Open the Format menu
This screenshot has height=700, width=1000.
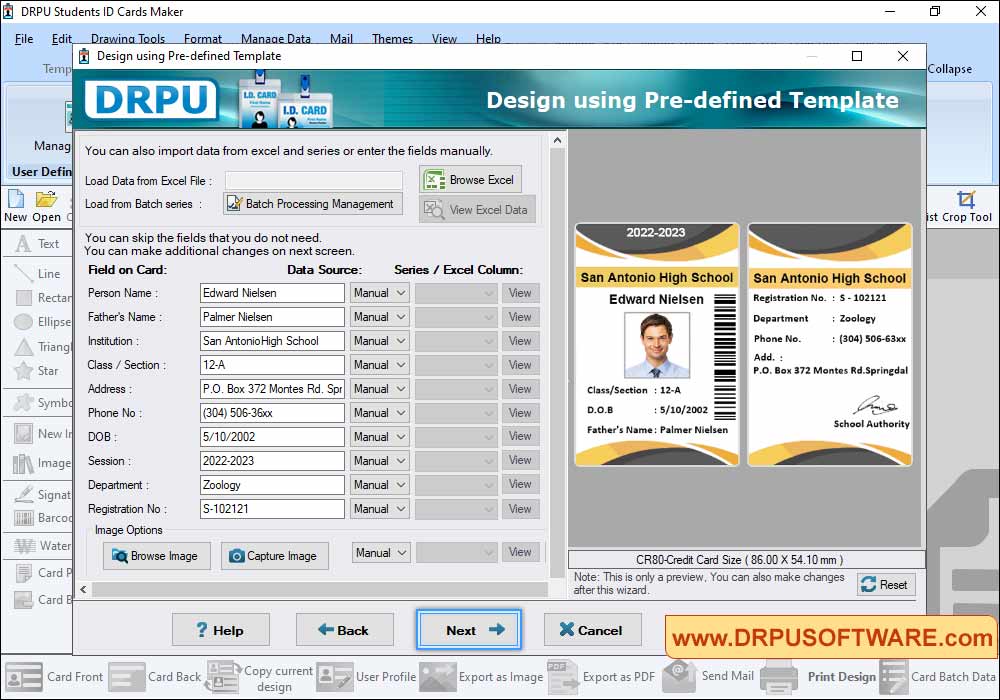click(x=203, y=38)
